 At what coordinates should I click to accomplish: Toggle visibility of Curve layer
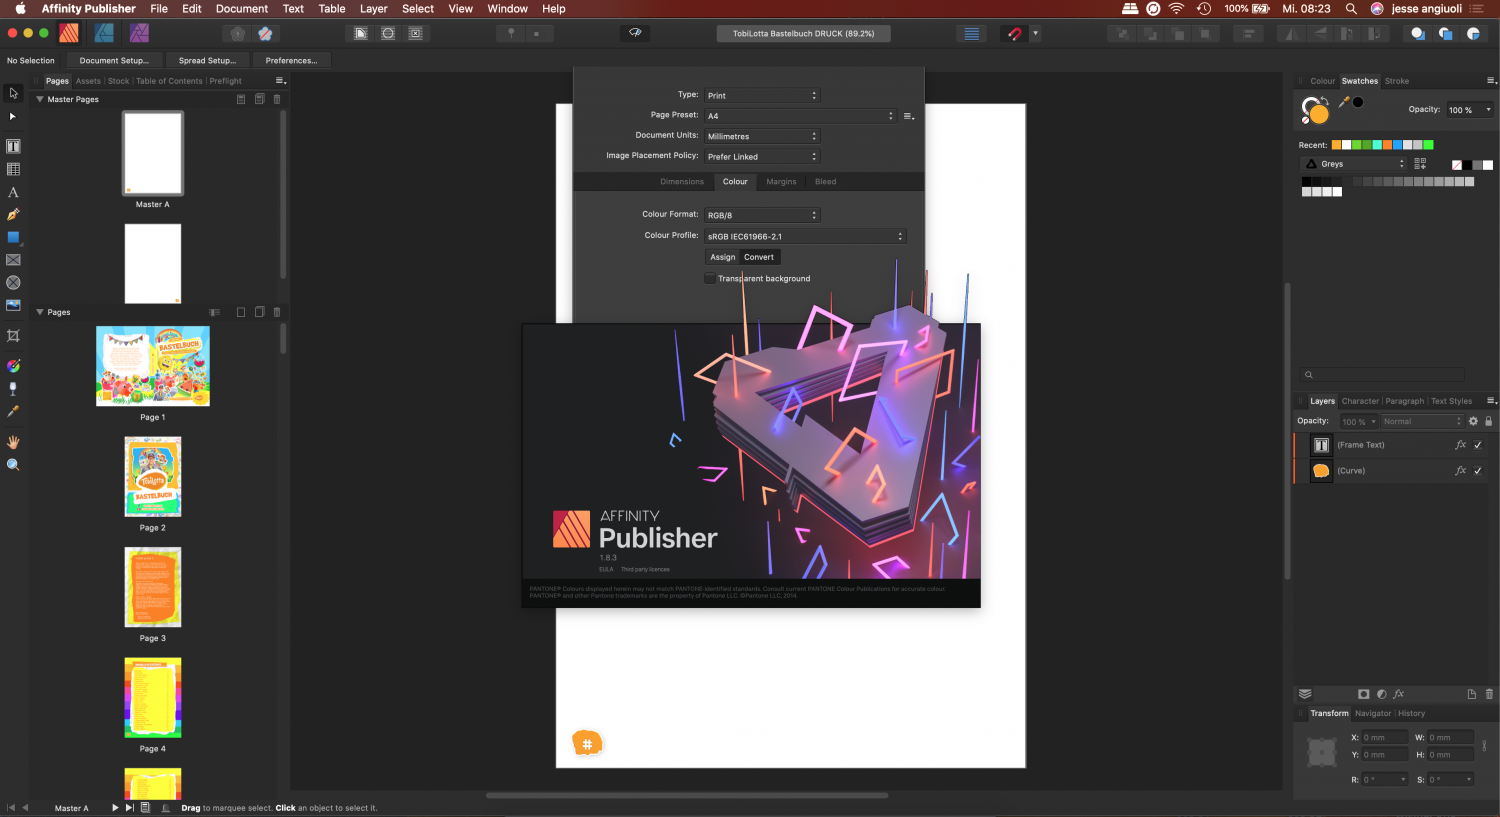coord(1478,470)
